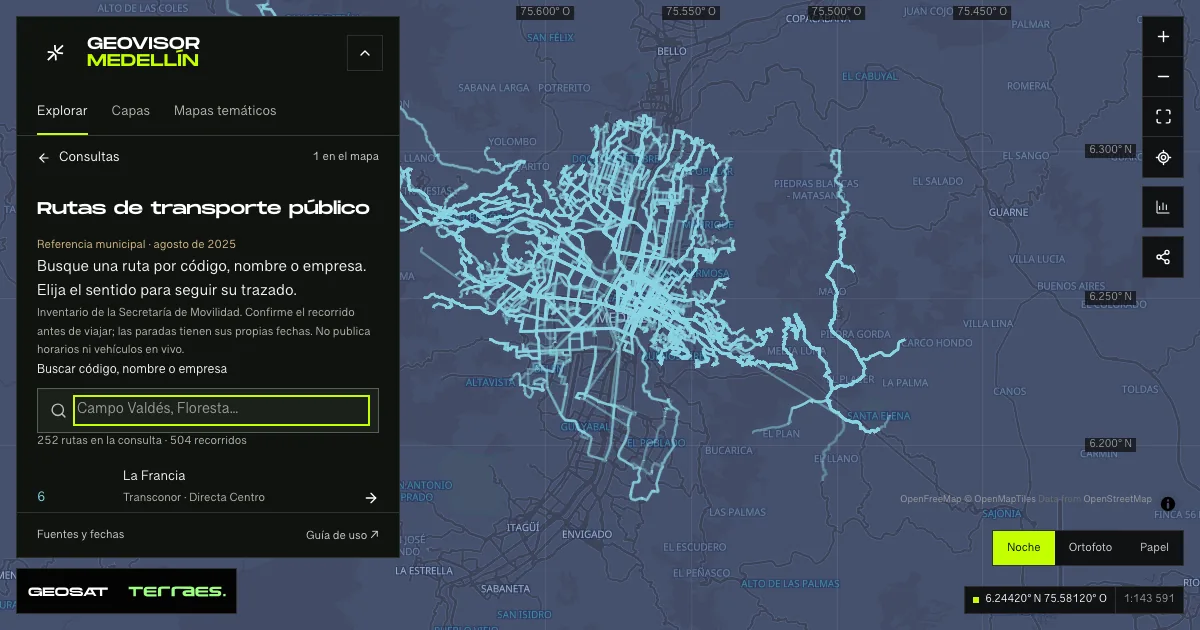Click the coordinates readout 6.24420° N

click(x=1046, y=599)
